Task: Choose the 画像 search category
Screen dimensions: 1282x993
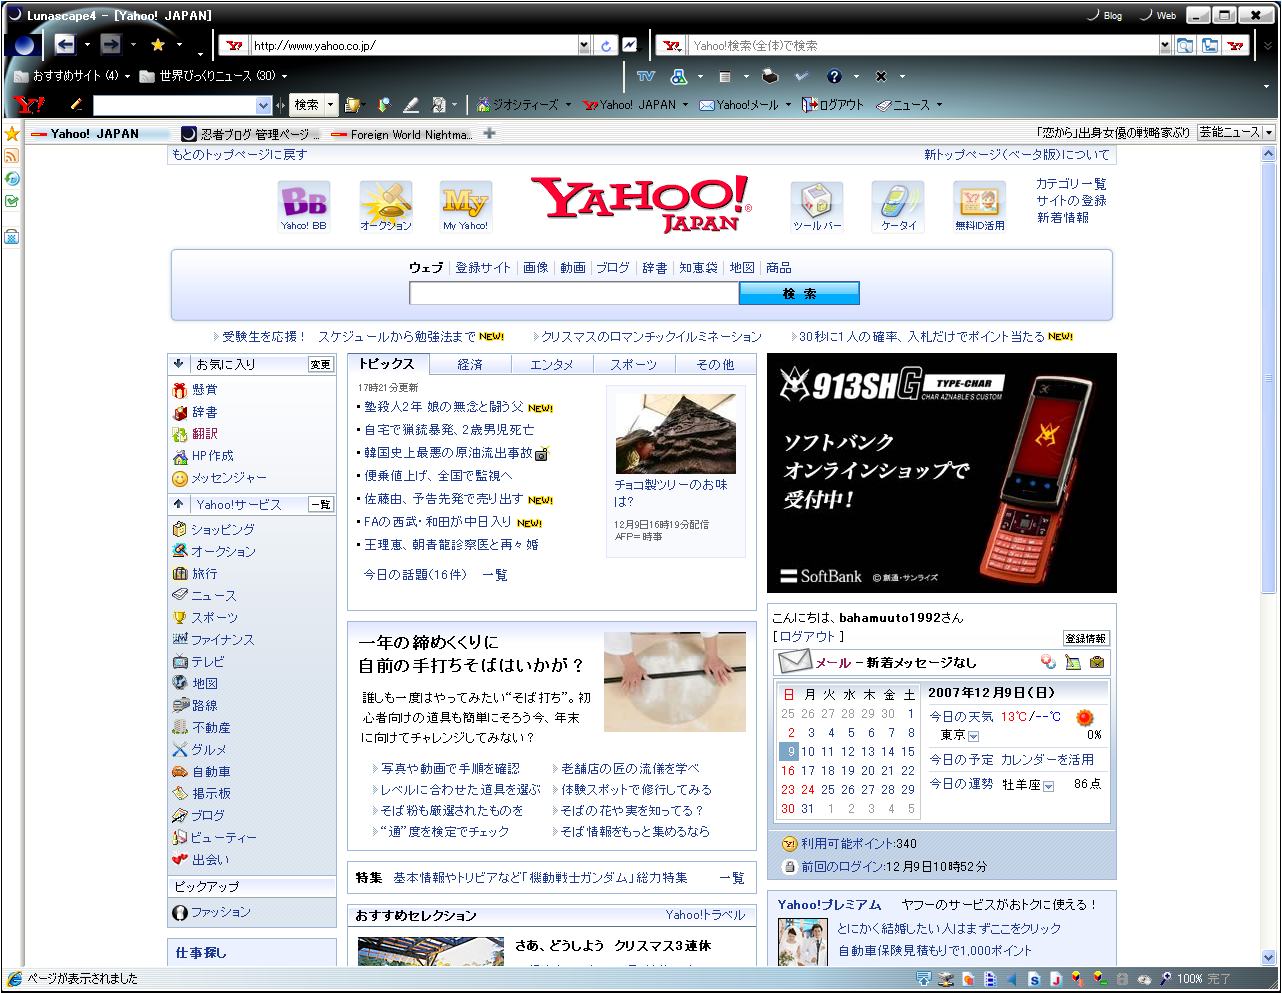Action: [536, 267]
